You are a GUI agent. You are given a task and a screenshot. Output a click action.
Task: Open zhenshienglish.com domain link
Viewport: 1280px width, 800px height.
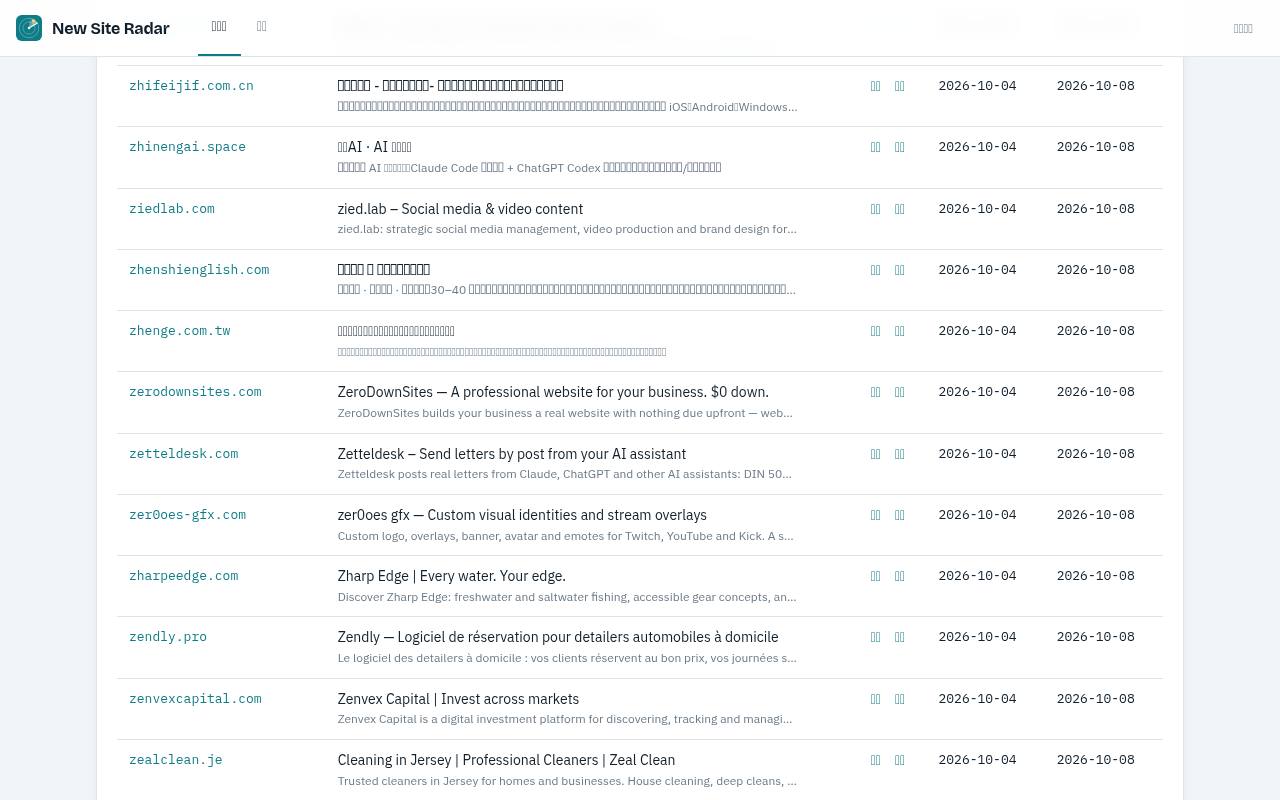[x=199, y=270]
